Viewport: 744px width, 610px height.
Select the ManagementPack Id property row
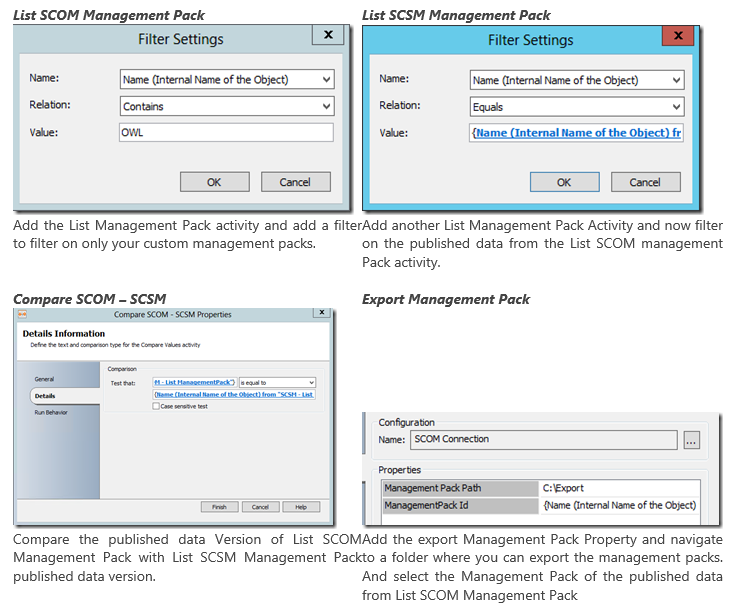pos(541,506)
